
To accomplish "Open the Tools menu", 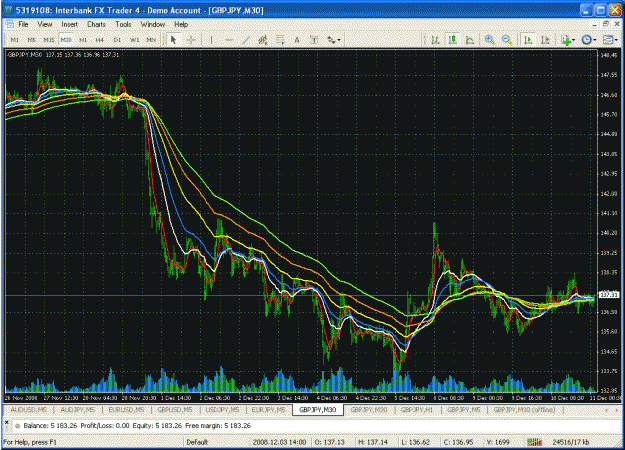I will pos(123,24).
